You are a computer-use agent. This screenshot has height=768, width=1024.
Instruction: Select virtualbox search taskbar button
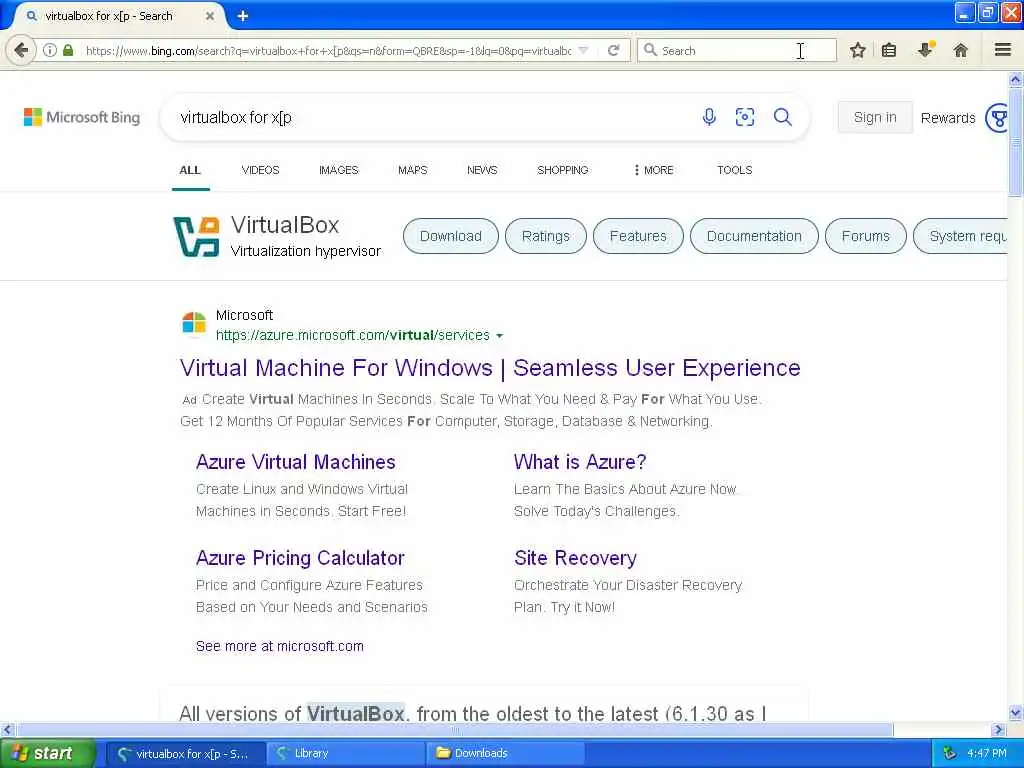pyautogui.click(x=185, y=753)
